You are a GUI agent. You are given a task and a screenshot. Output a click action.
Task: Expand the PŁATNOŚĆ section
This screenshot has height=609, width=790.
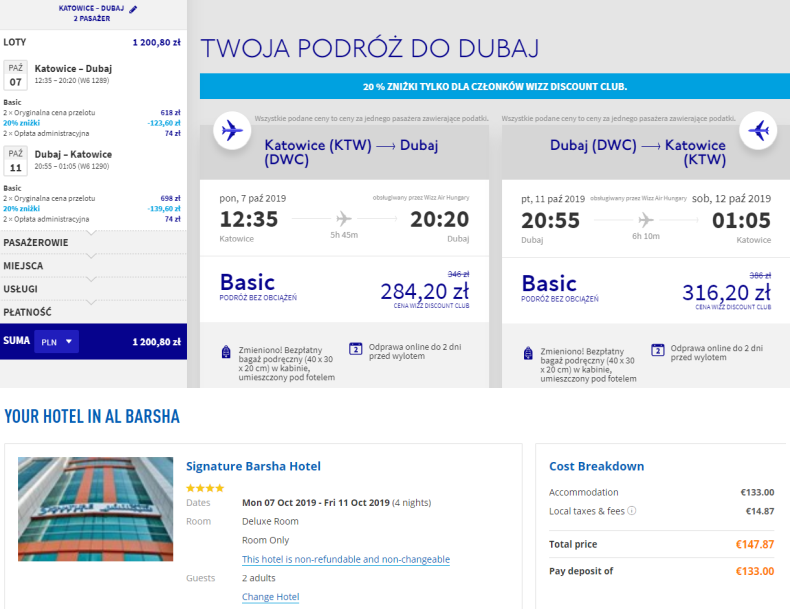(x=93, y=312)
